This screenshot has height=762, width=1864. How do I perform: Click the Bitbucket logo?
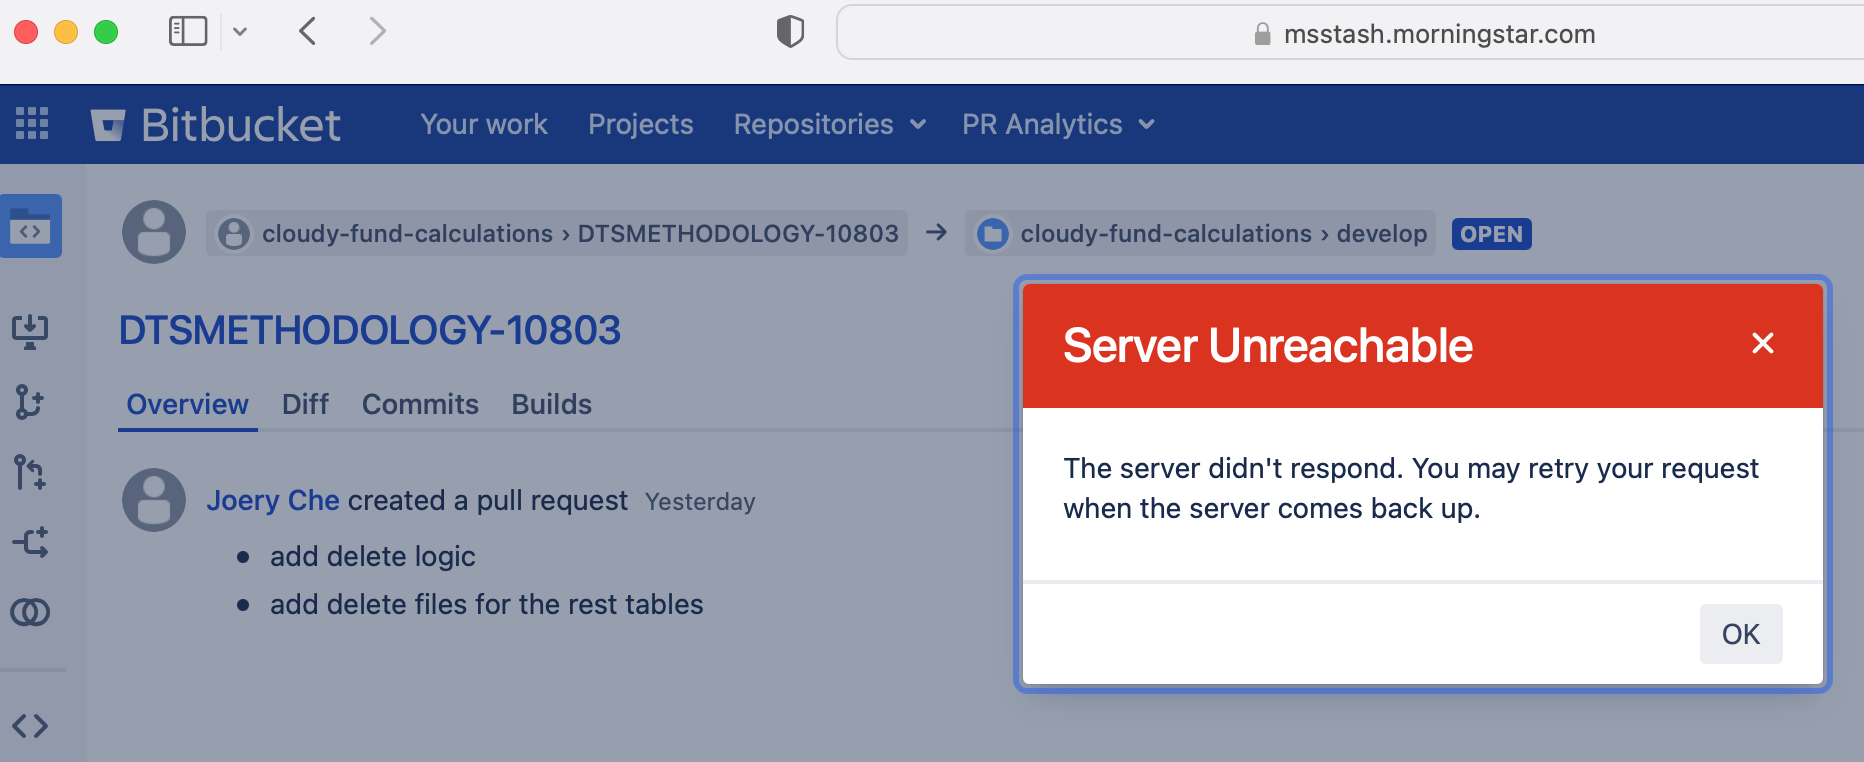[x=216, y=125]
